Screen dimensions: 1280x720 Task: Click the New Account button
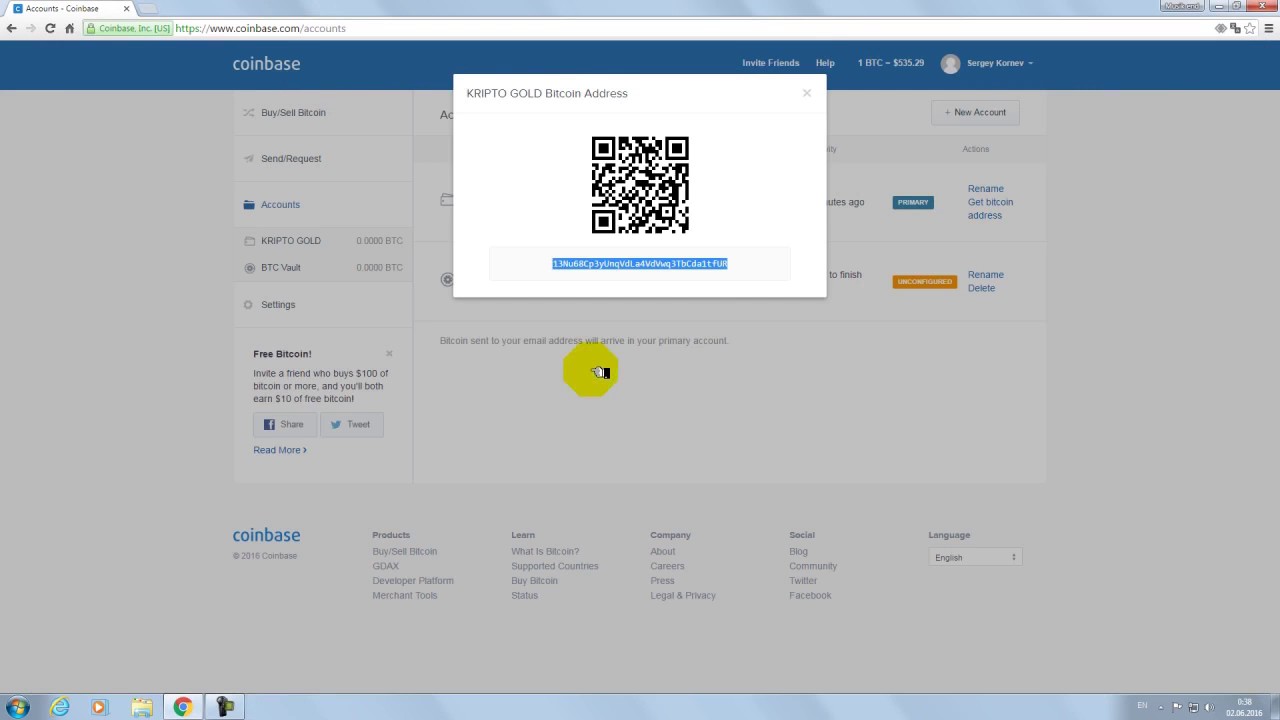975,112
